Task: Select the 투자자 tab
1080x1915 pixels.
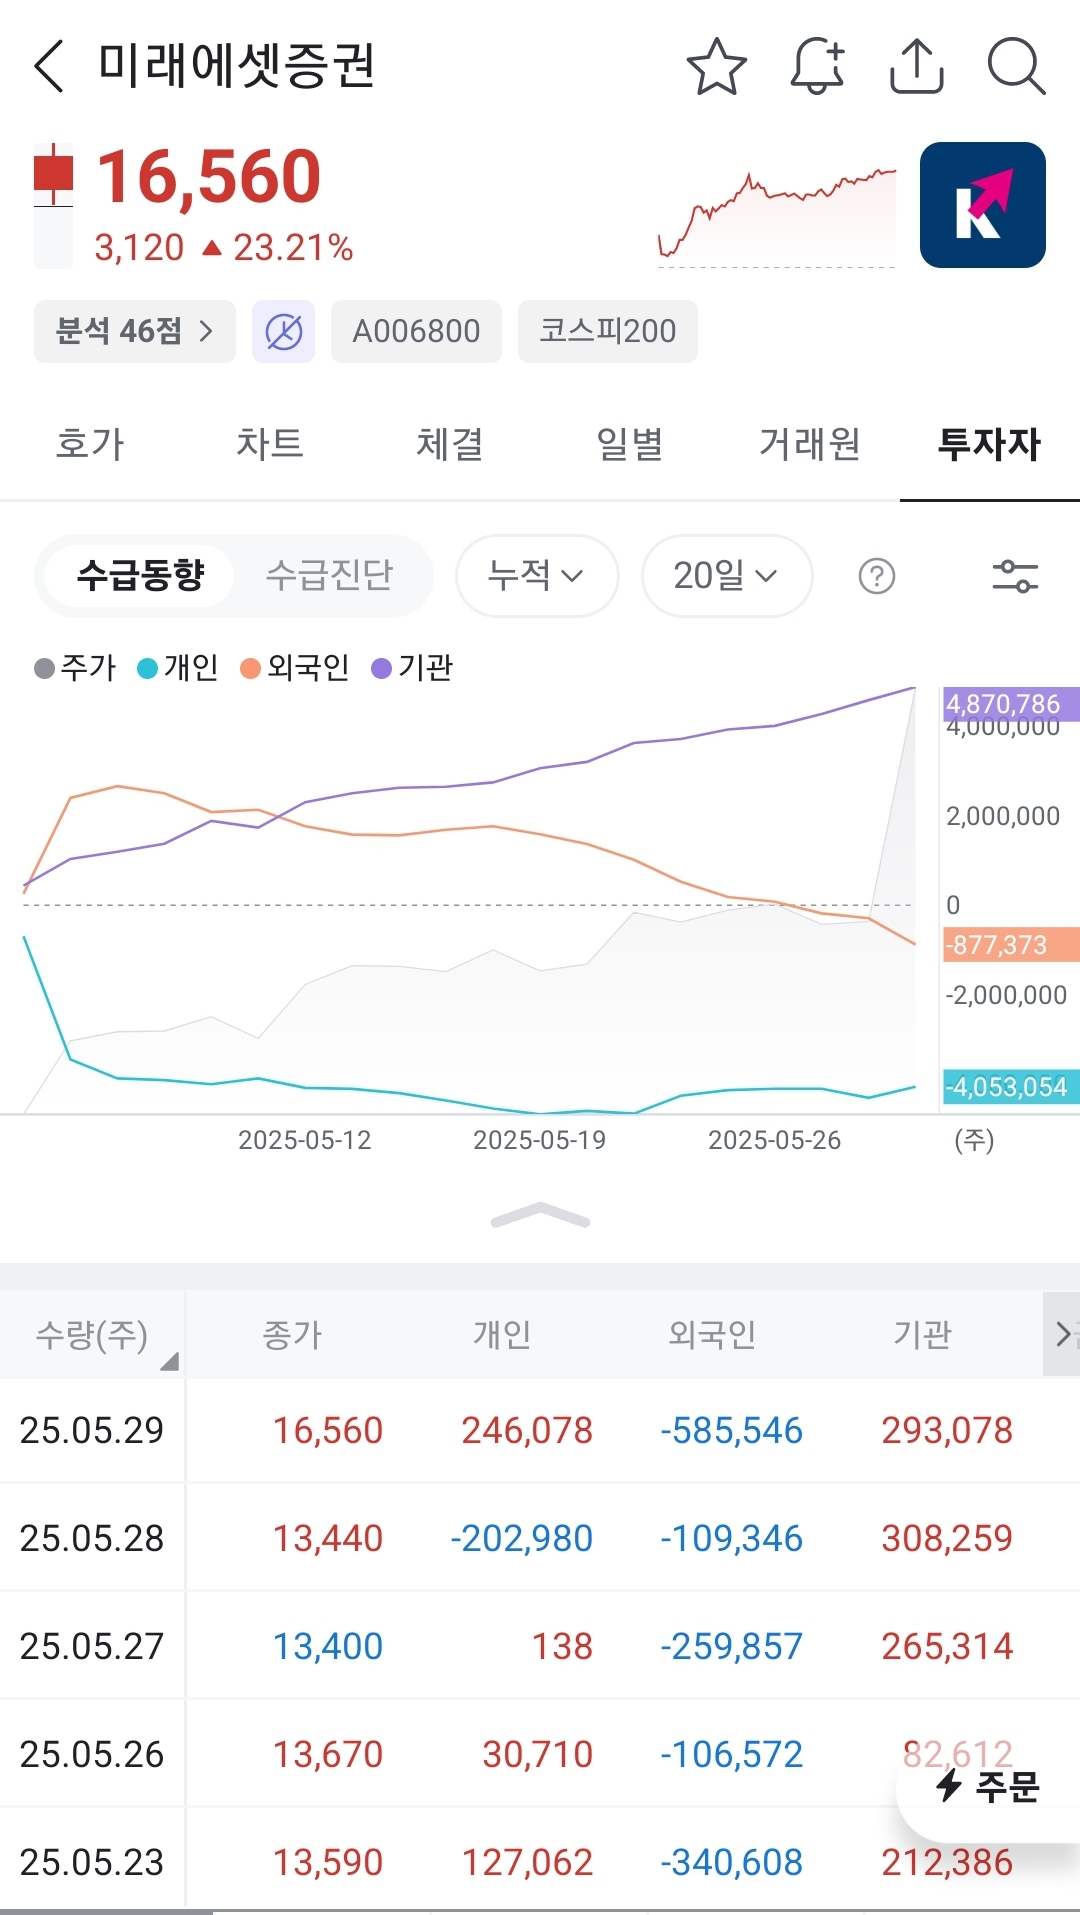Action: pyautogui.click(x=990, y=444)
